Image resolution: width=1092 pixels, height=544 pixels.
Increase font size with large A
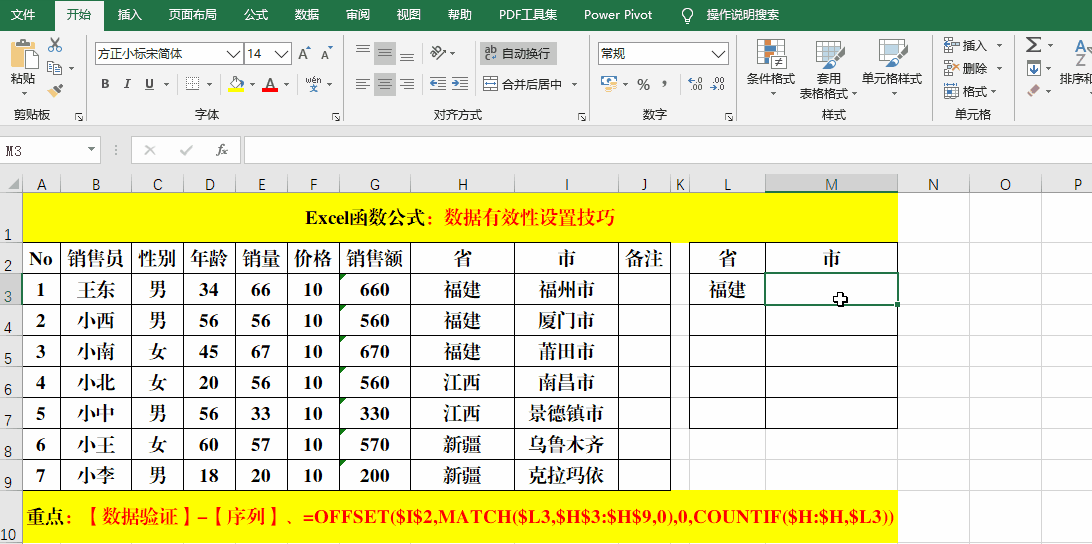tap(304, 54)
